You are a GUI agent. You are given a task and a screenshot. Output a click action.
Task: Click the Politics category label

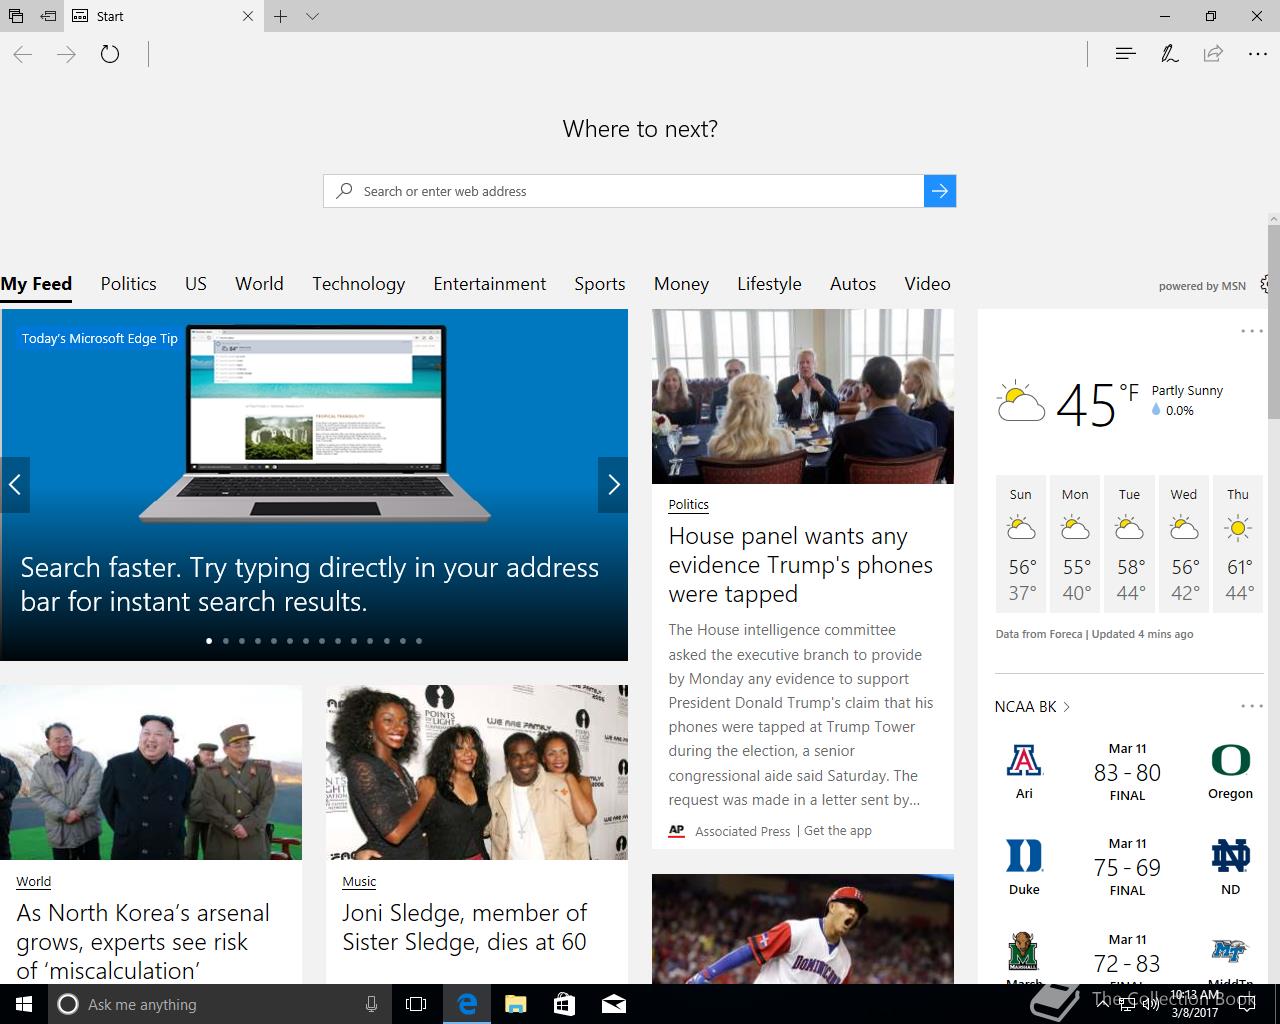(x=688, y=505)
